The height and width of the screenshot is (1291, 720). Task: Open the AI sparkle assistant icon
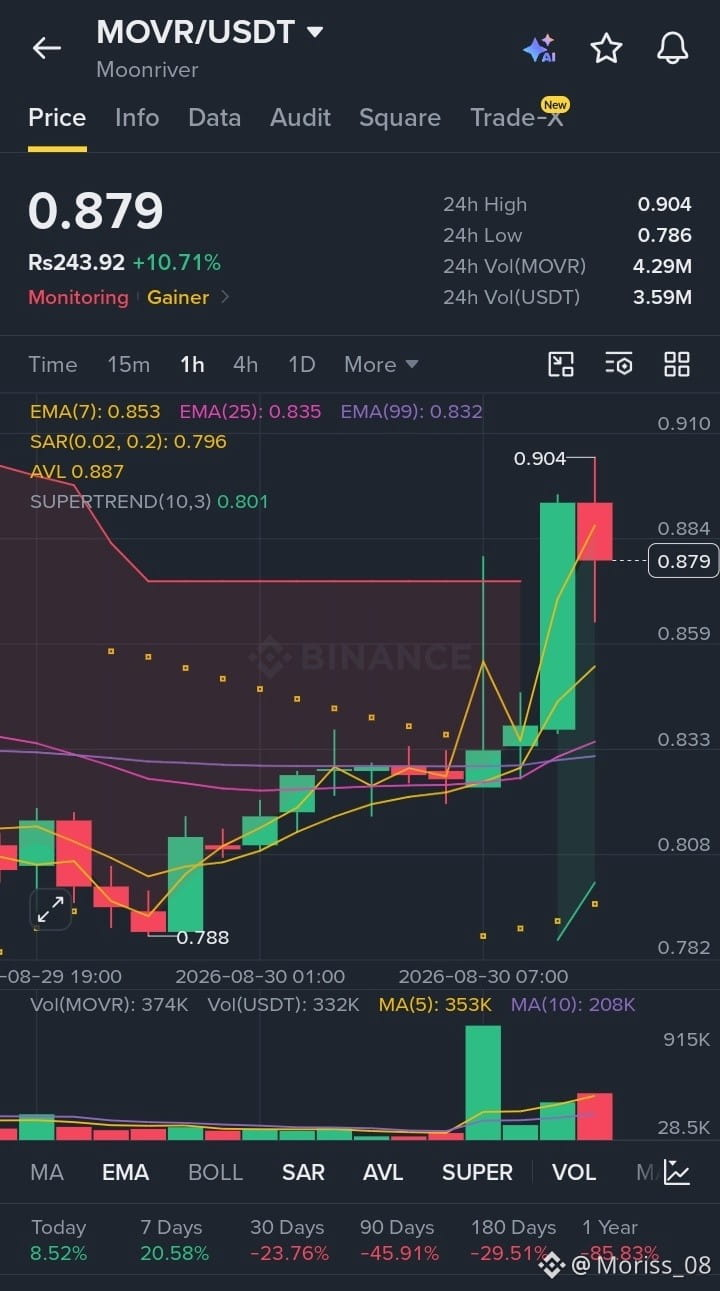pos(540,48)
